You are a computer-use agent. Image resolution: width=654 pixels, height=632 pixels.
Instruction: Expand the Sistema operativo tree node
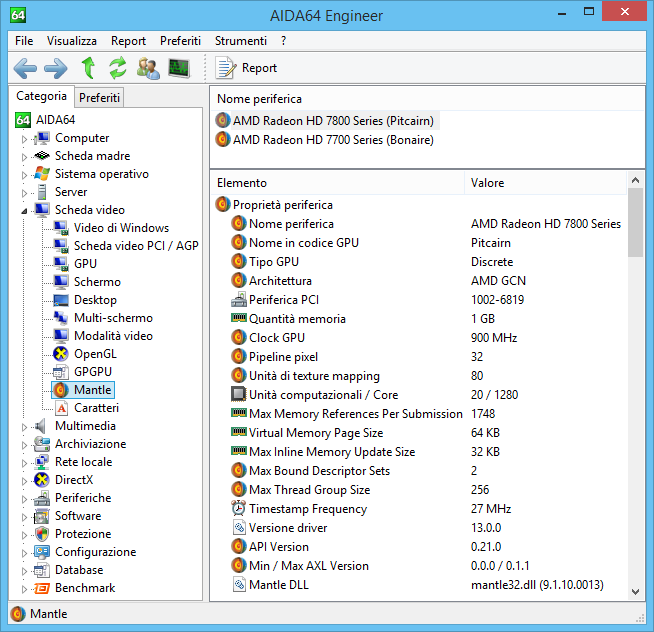[24, 175]
